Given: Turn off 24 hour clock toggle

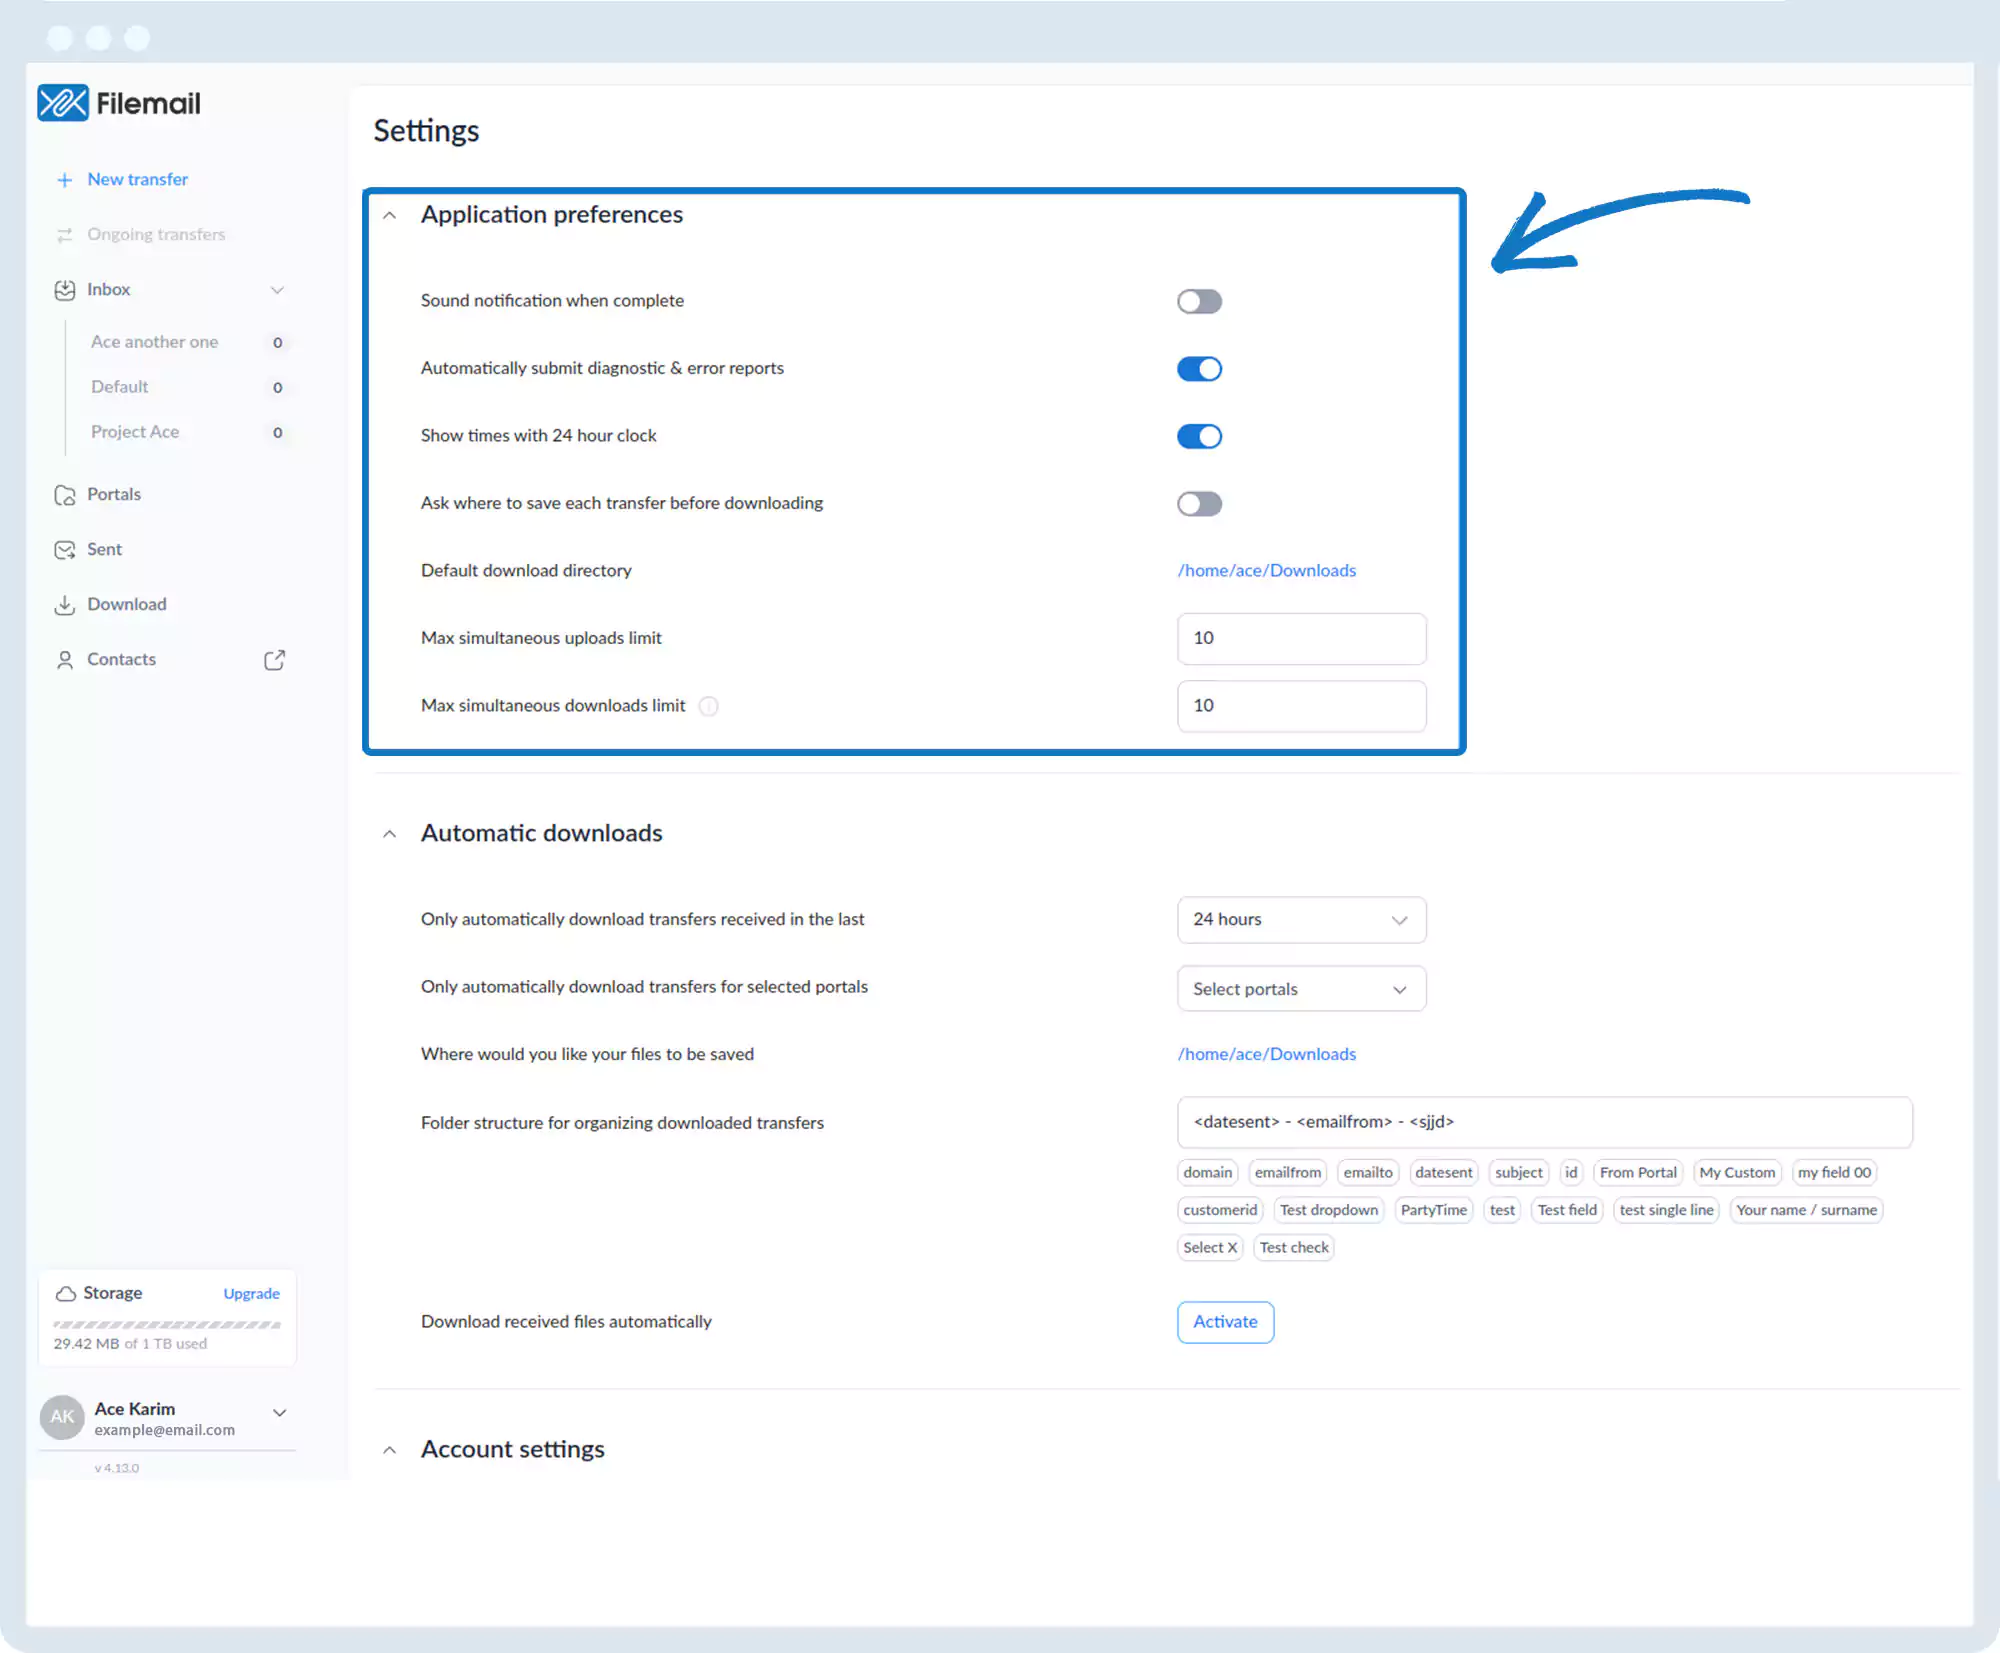Looking at the screenshot, I should pos(1199,436).
